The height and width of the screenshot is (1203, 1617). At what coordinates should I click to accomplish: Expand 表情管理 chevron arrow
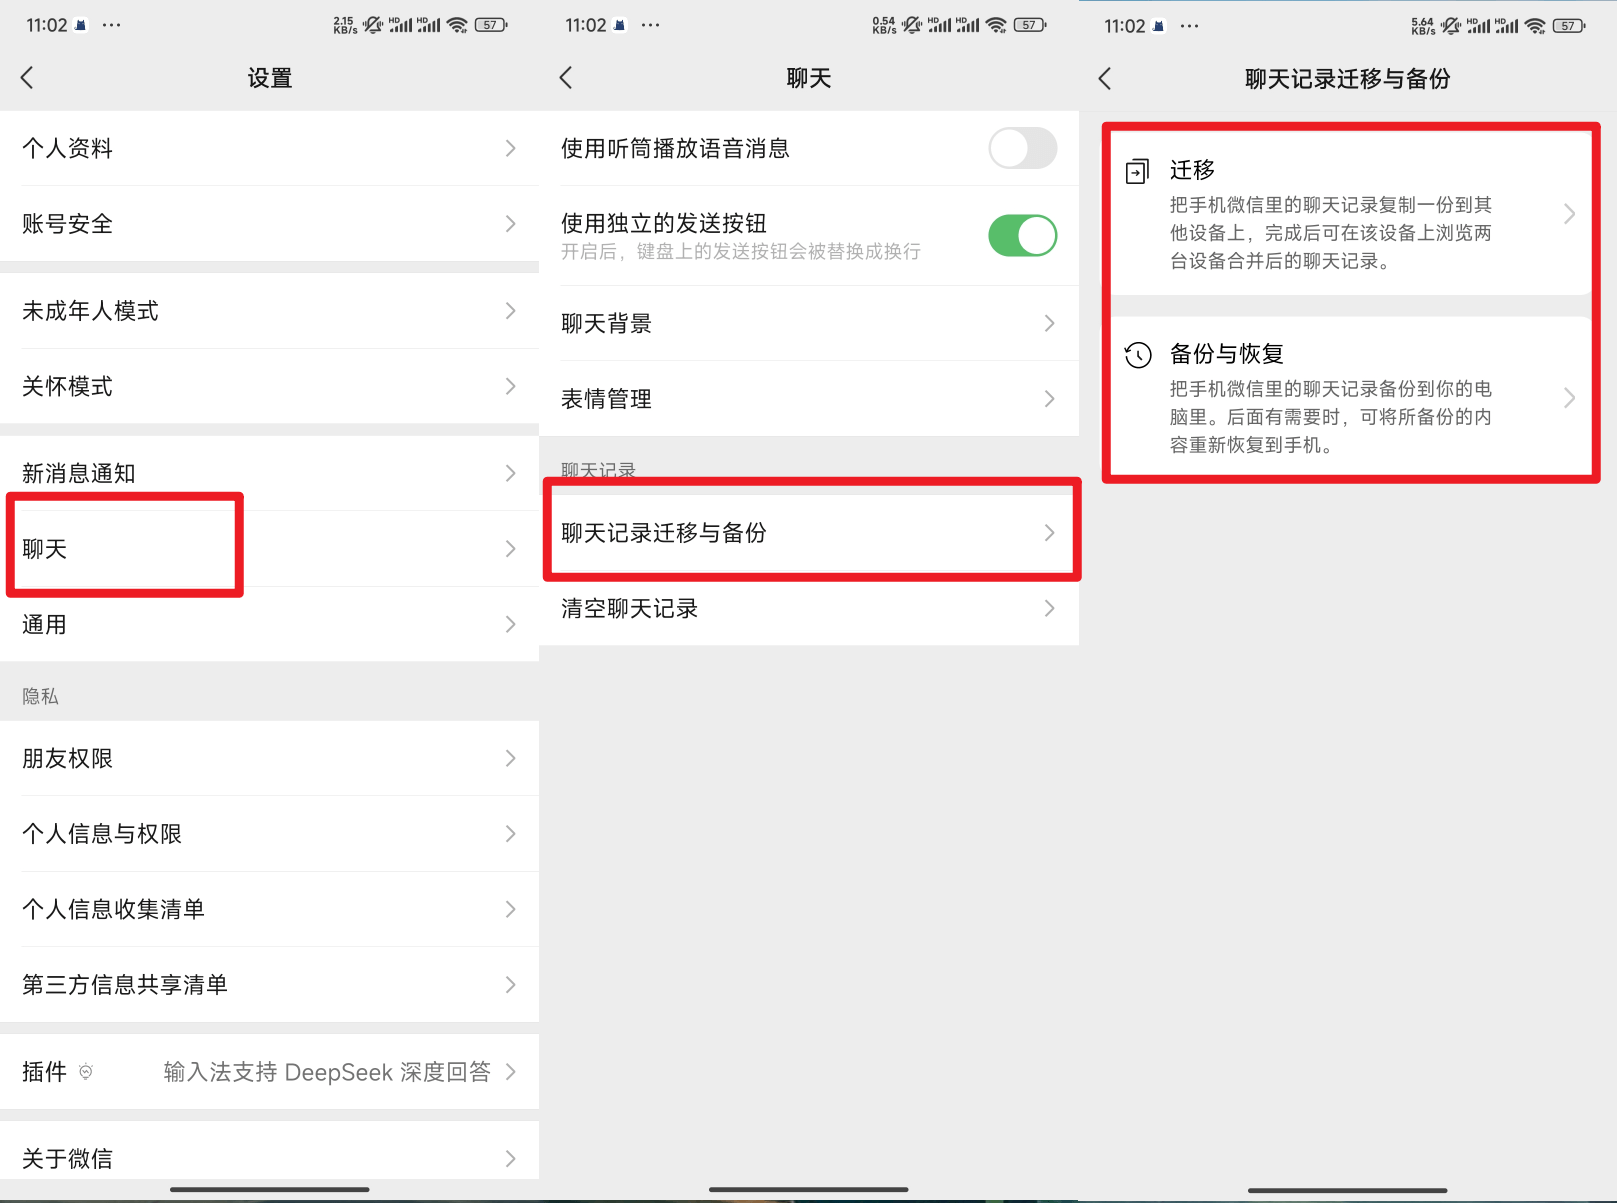tap(1049, 399)
